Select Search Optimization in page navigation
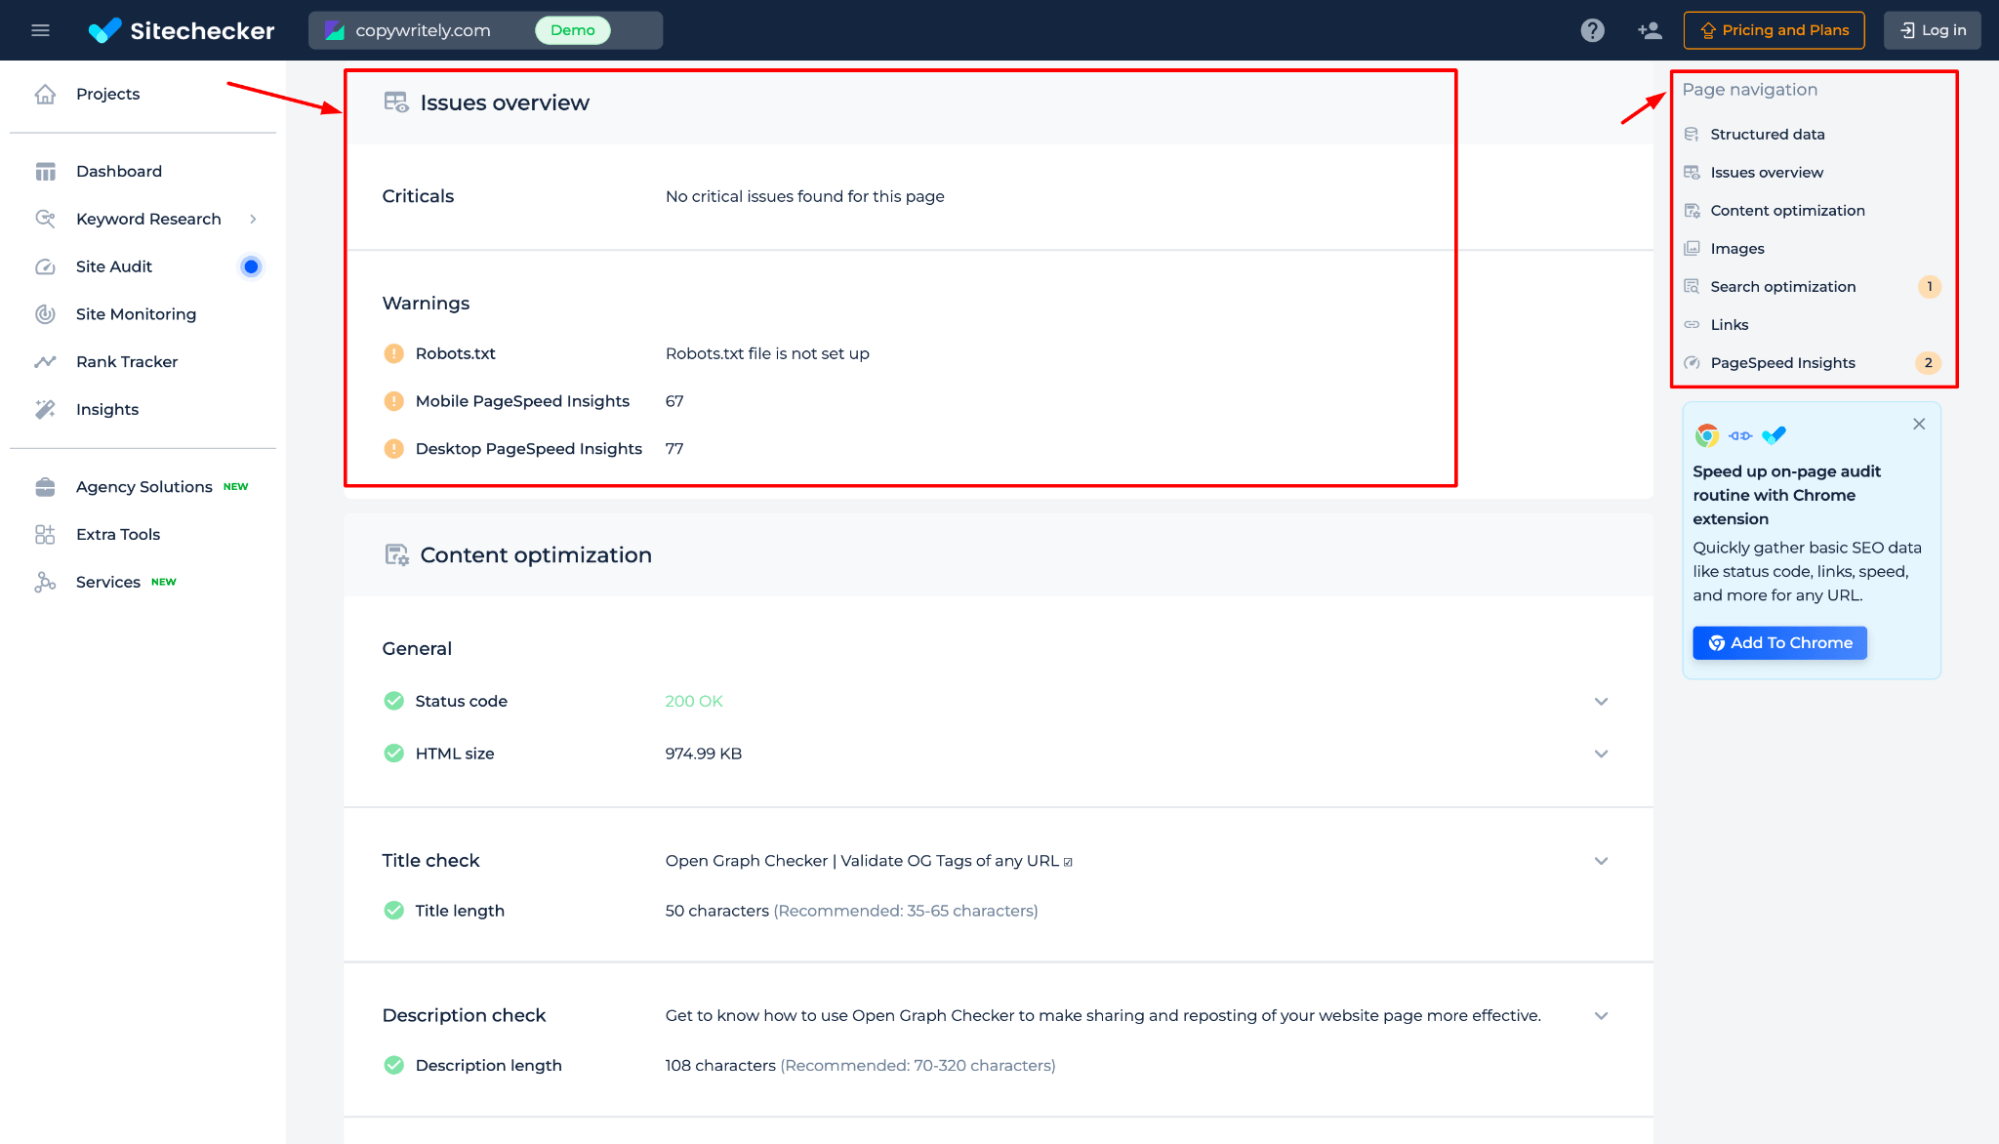Image resolution: width=1999 pixels, height=1144 pixels. tap(1783, 286)
